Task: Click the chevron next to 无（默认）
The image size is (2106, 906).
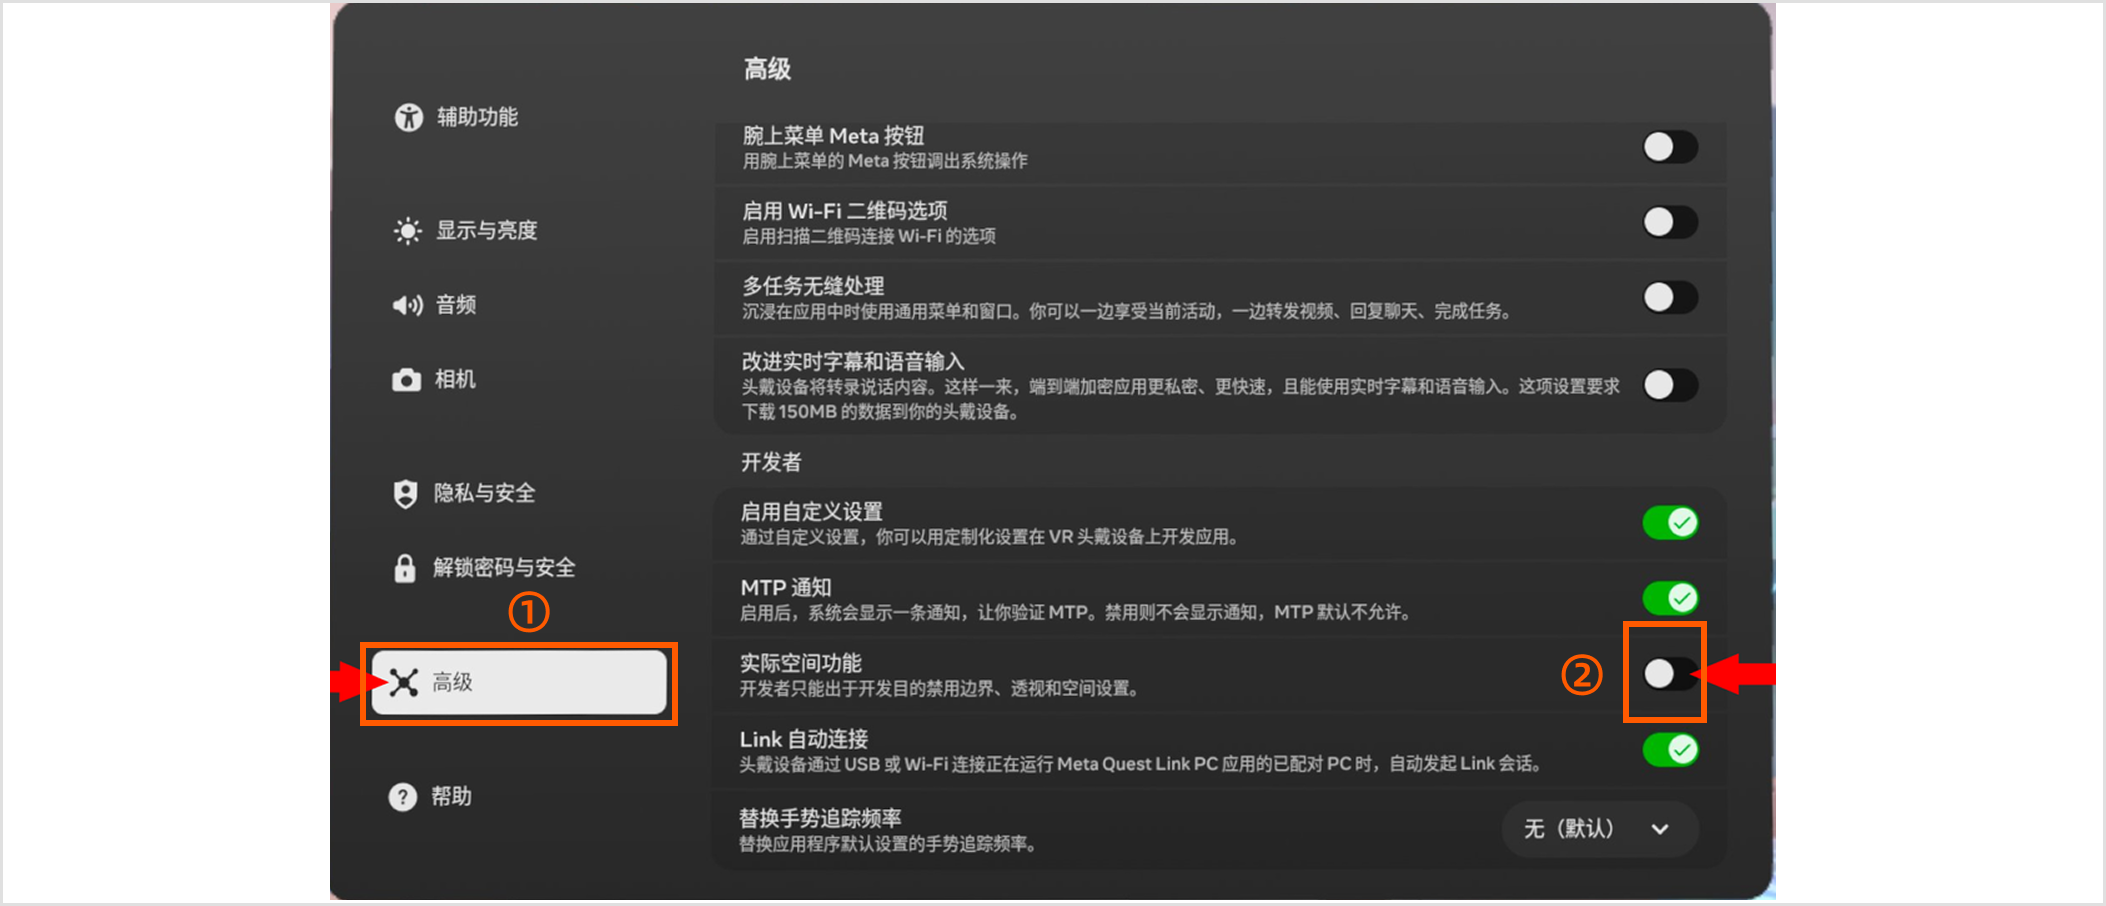Action: tap(1658, 829)
